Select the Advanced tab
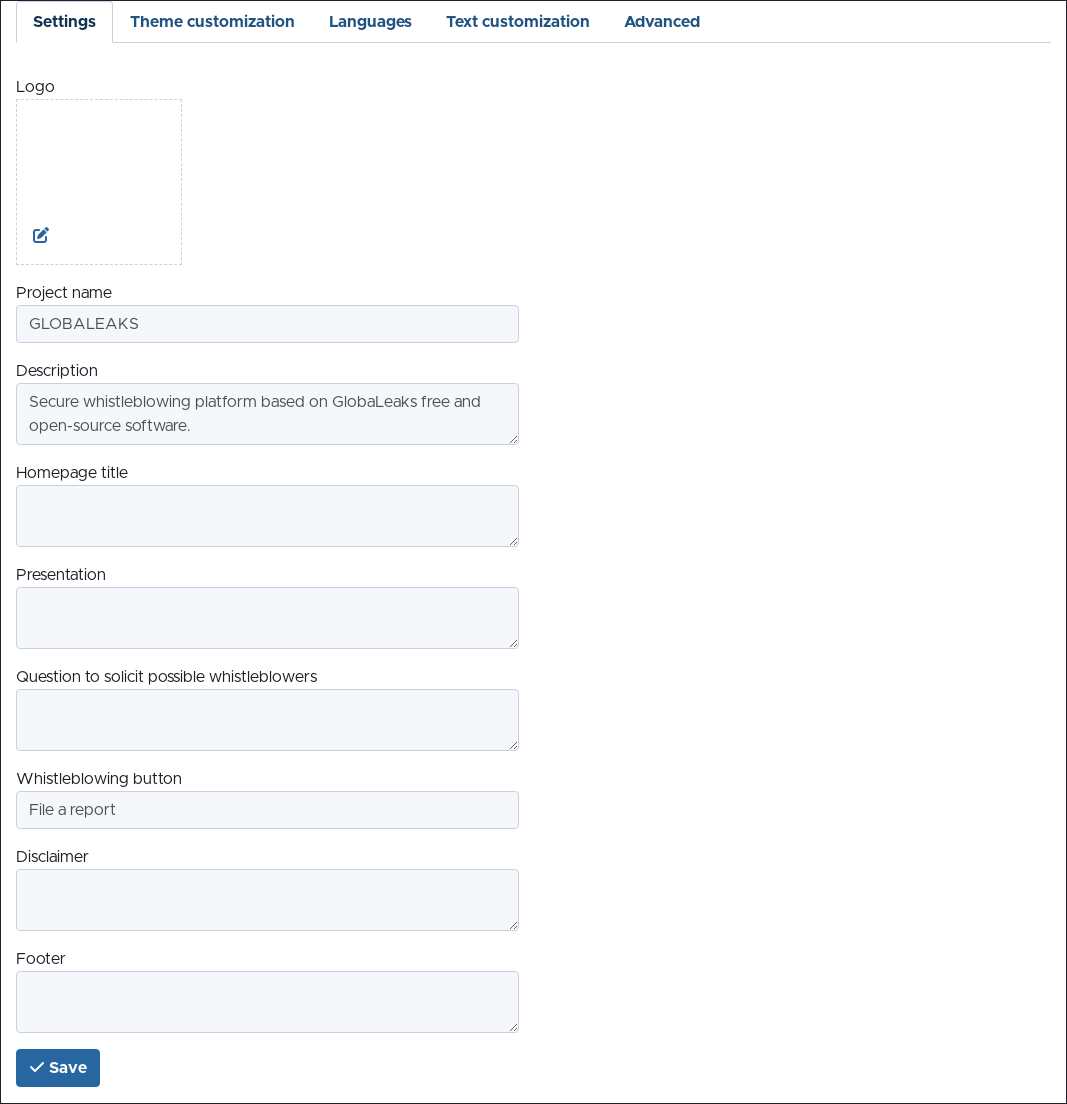Viewport: 1067px width, 1104px height. 661,22
